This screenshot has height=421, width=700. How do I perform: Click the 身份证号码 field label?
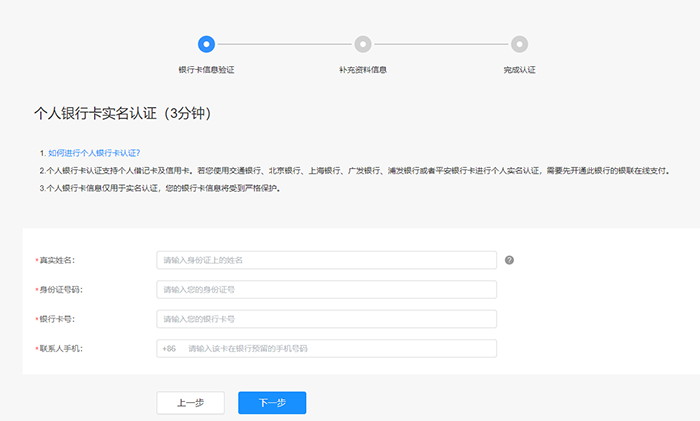pyautogui.click(x=60, y=290)
